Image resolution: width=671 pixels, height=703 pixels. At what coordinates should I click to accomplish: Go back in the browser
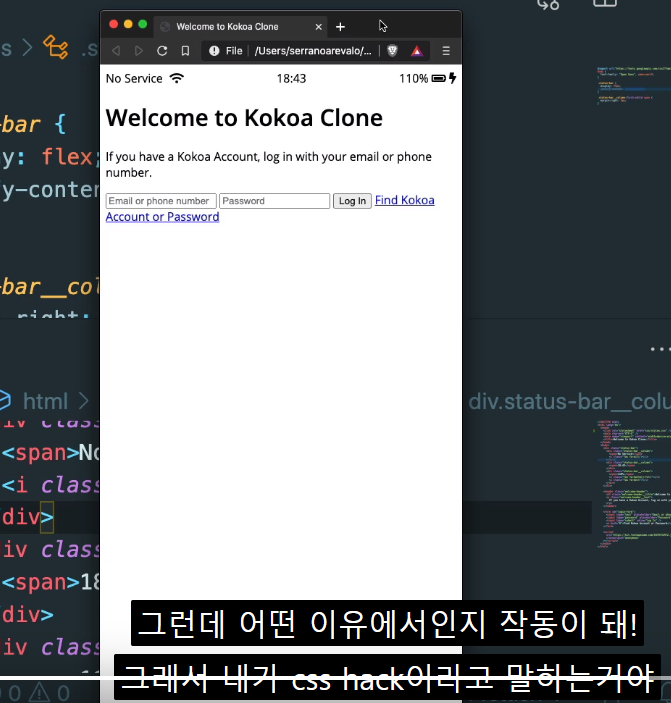coord(116,51)
